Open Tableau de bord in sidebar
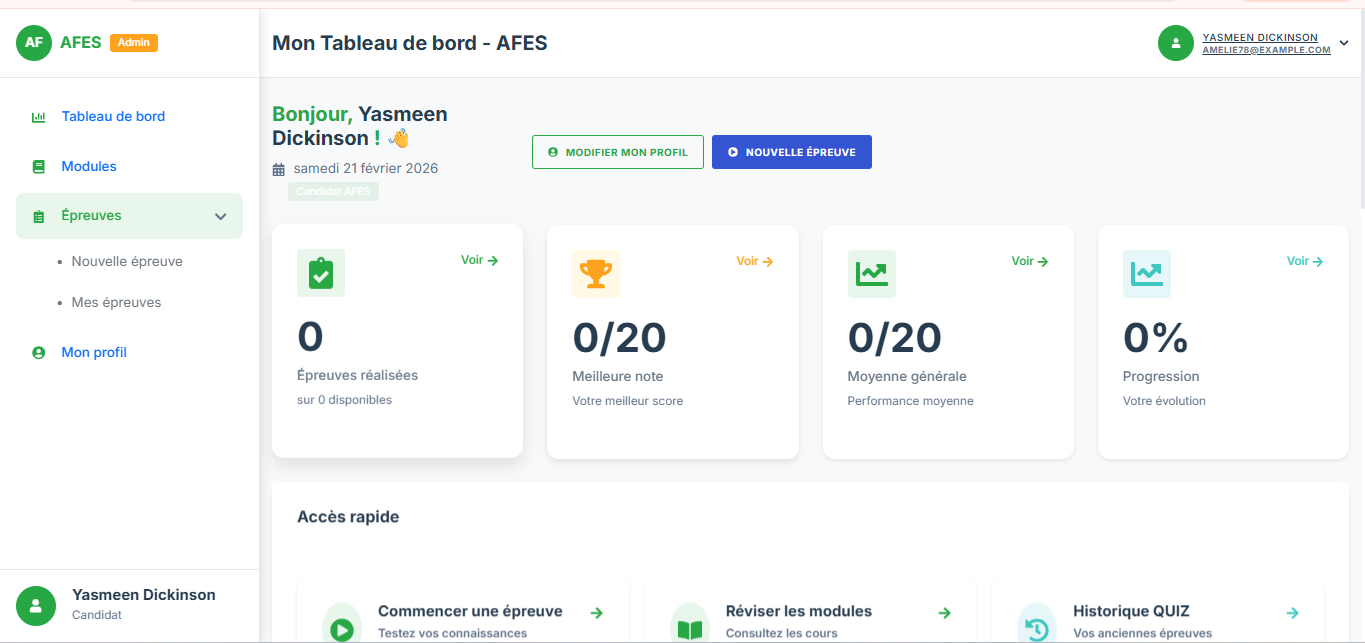 [x=113, y=116]
